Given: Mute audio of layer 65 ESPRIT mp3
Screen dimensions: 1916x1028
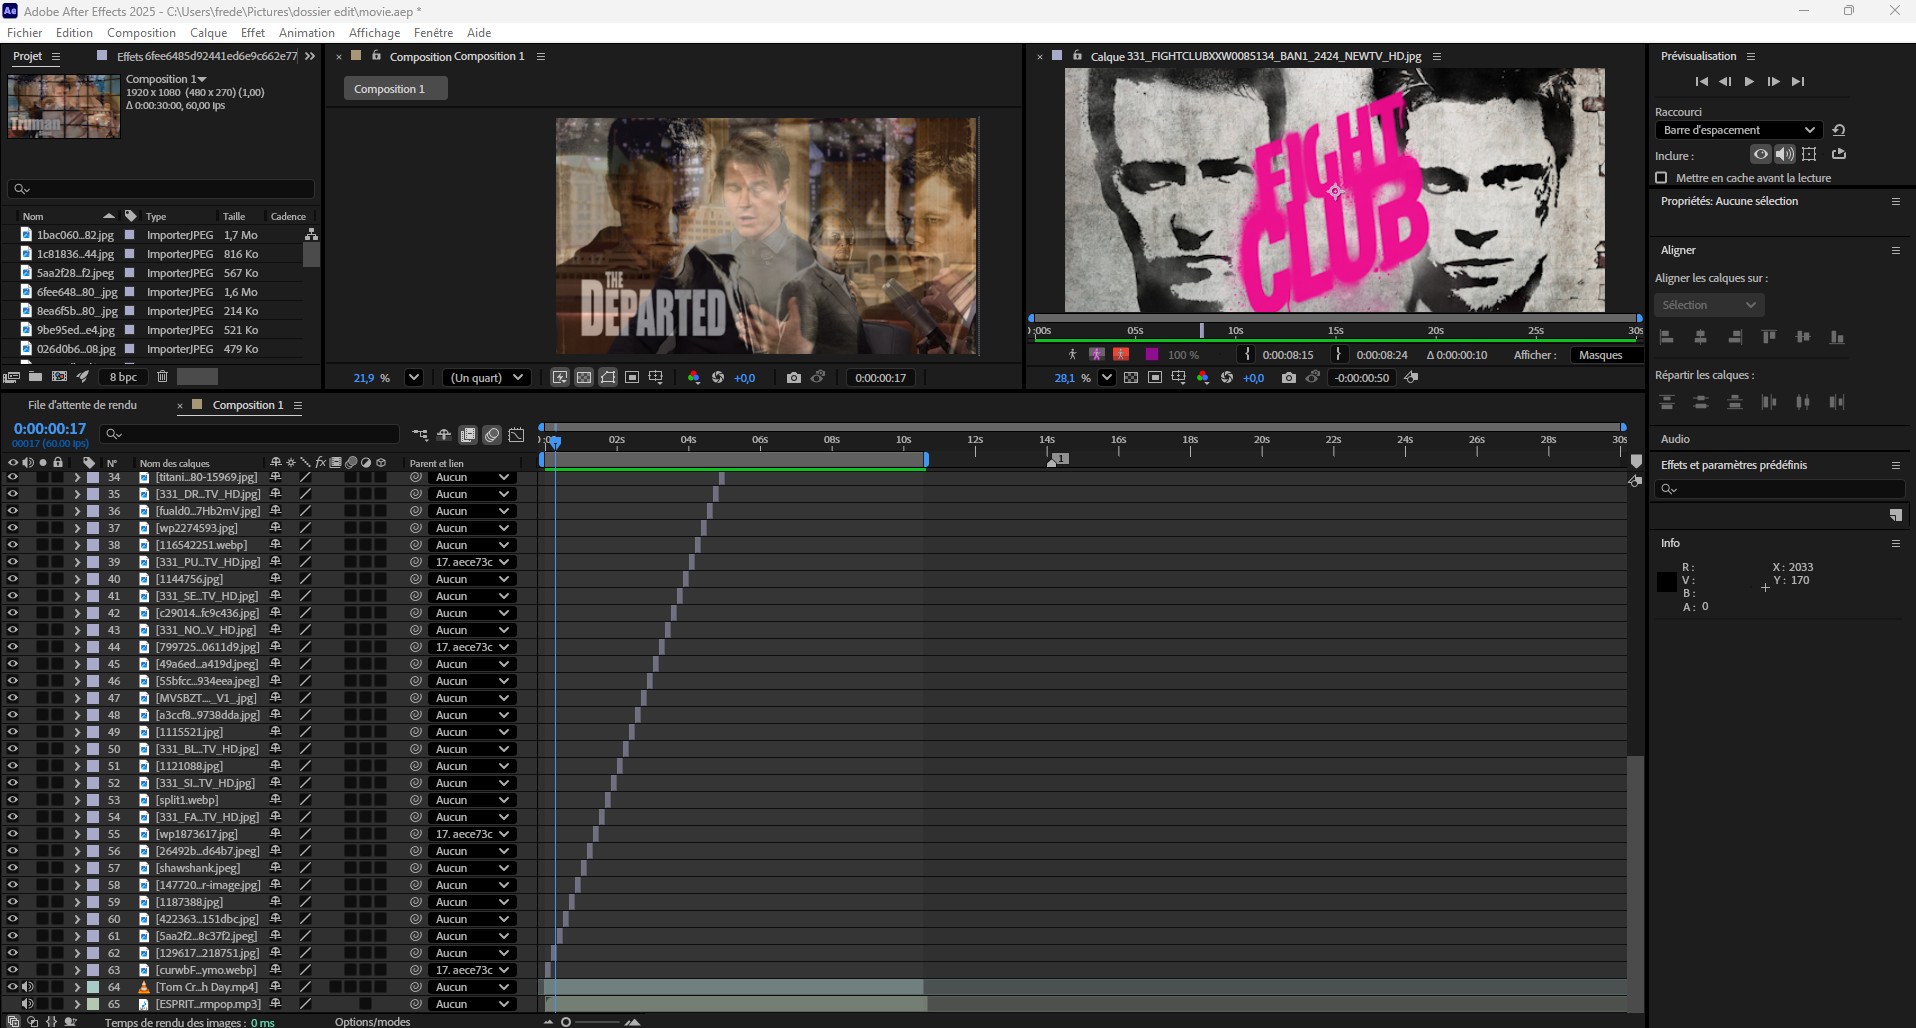Looking at the screenshot, I should coord(28,1005).
